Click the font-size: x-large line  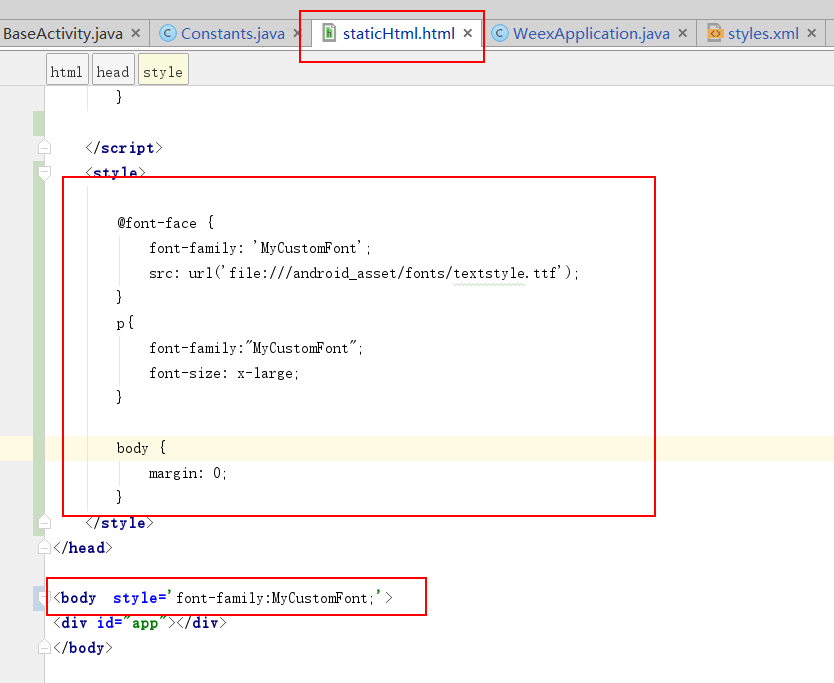[224, 373]
